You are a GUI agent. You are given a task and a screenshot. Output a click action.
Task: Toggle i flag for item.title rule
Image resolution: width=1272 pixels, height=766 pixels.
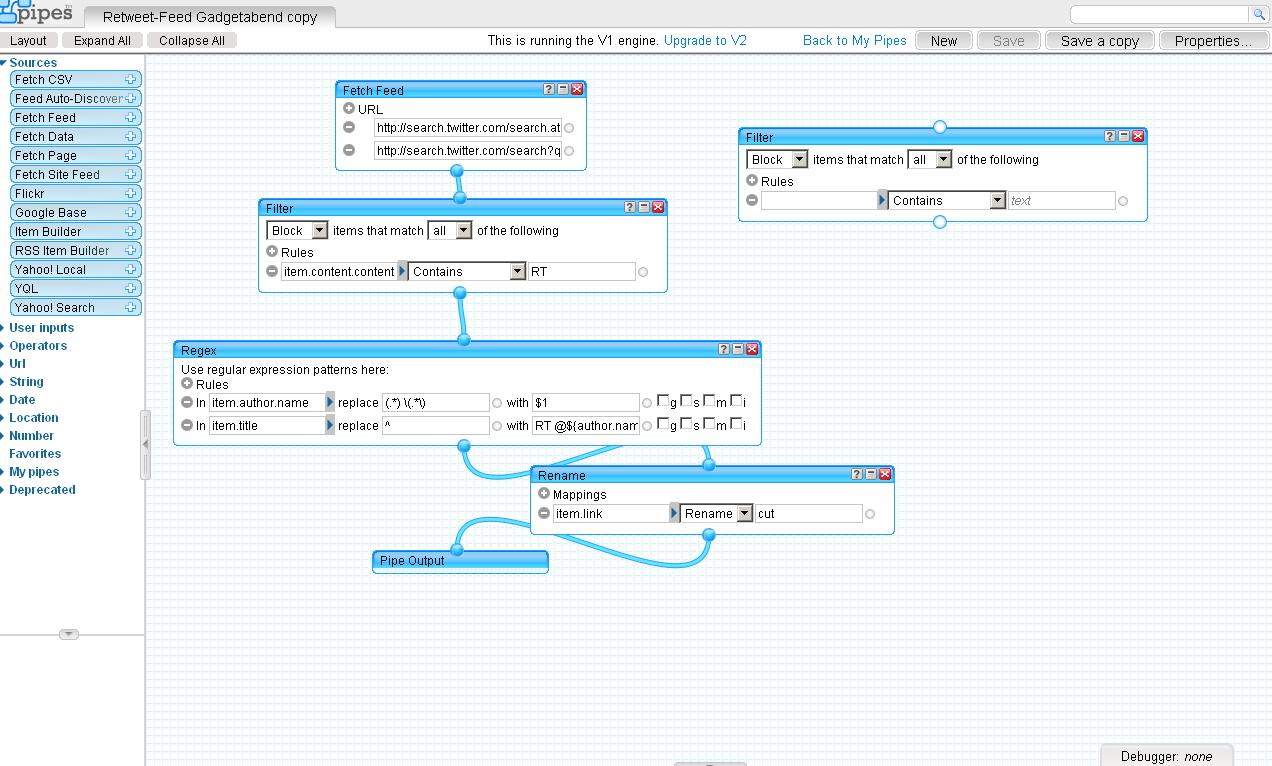(735, 424)
